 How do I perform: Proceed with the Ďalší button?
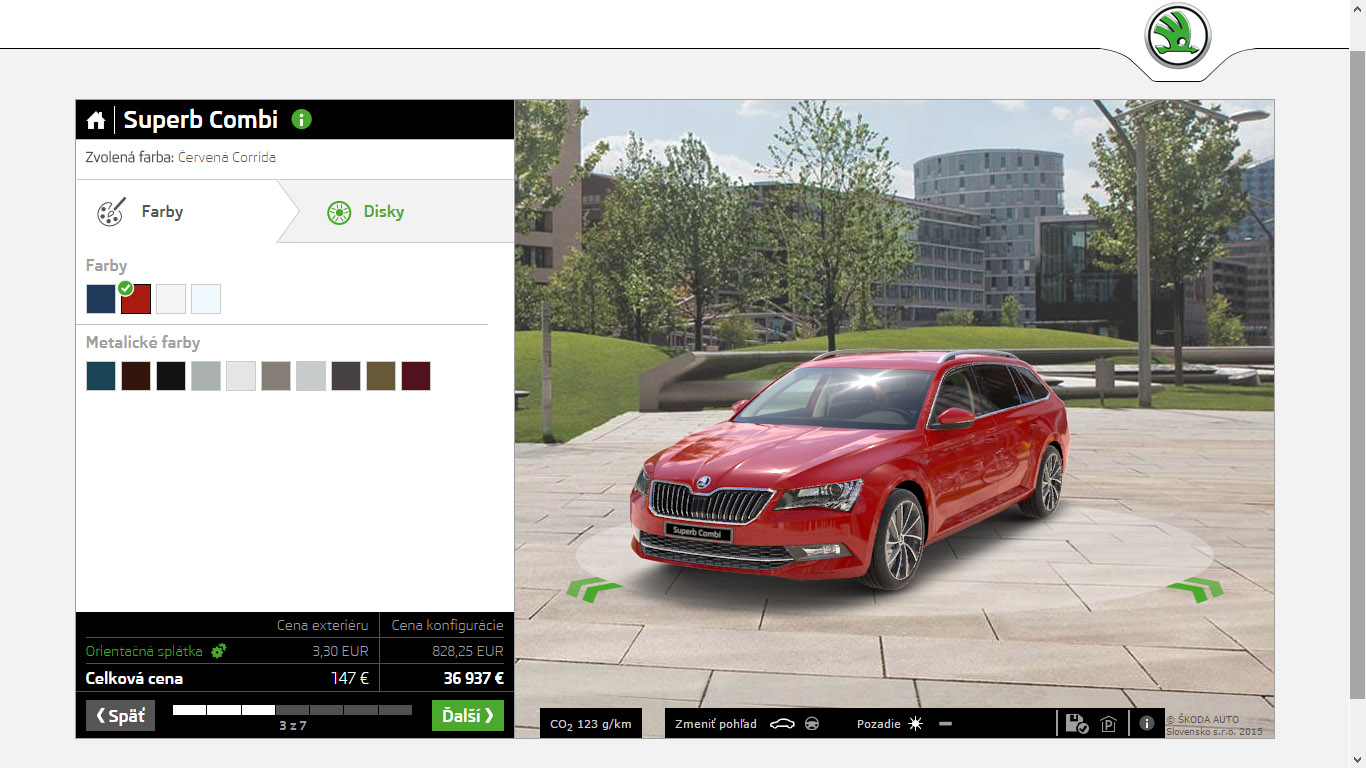click(467, 715)
